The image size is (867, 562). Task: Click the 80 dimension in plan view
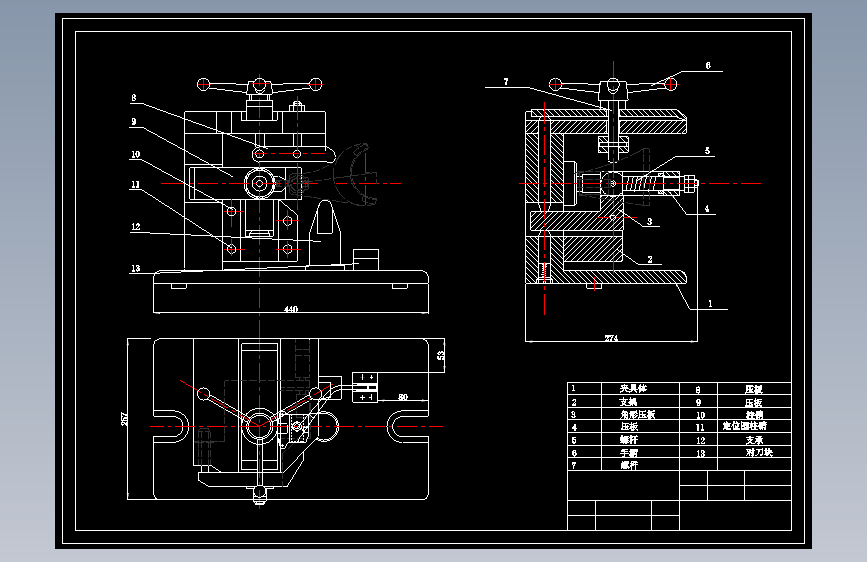coord(403,397)
